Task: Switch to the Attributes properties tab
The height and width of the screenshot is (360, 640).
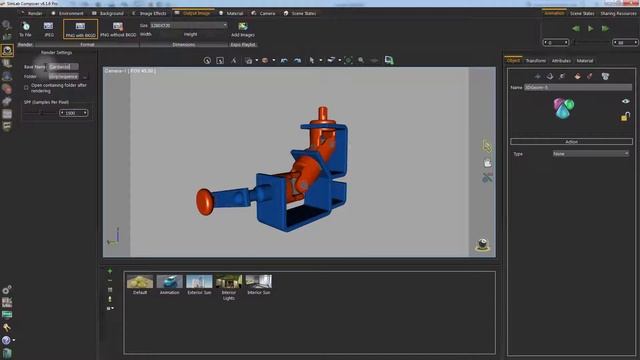Action: [x=561, y=61]
